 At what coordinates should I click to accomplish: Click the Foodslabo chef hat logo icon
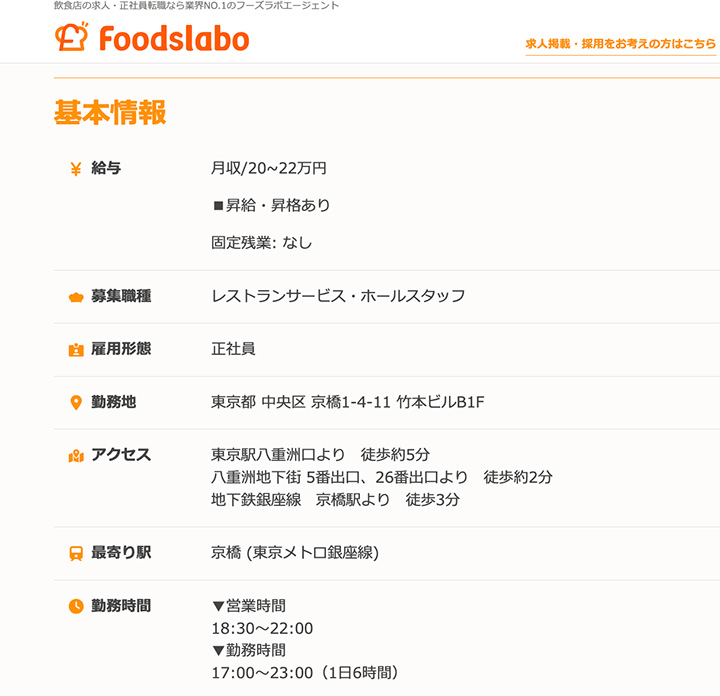tap(72, 37)
